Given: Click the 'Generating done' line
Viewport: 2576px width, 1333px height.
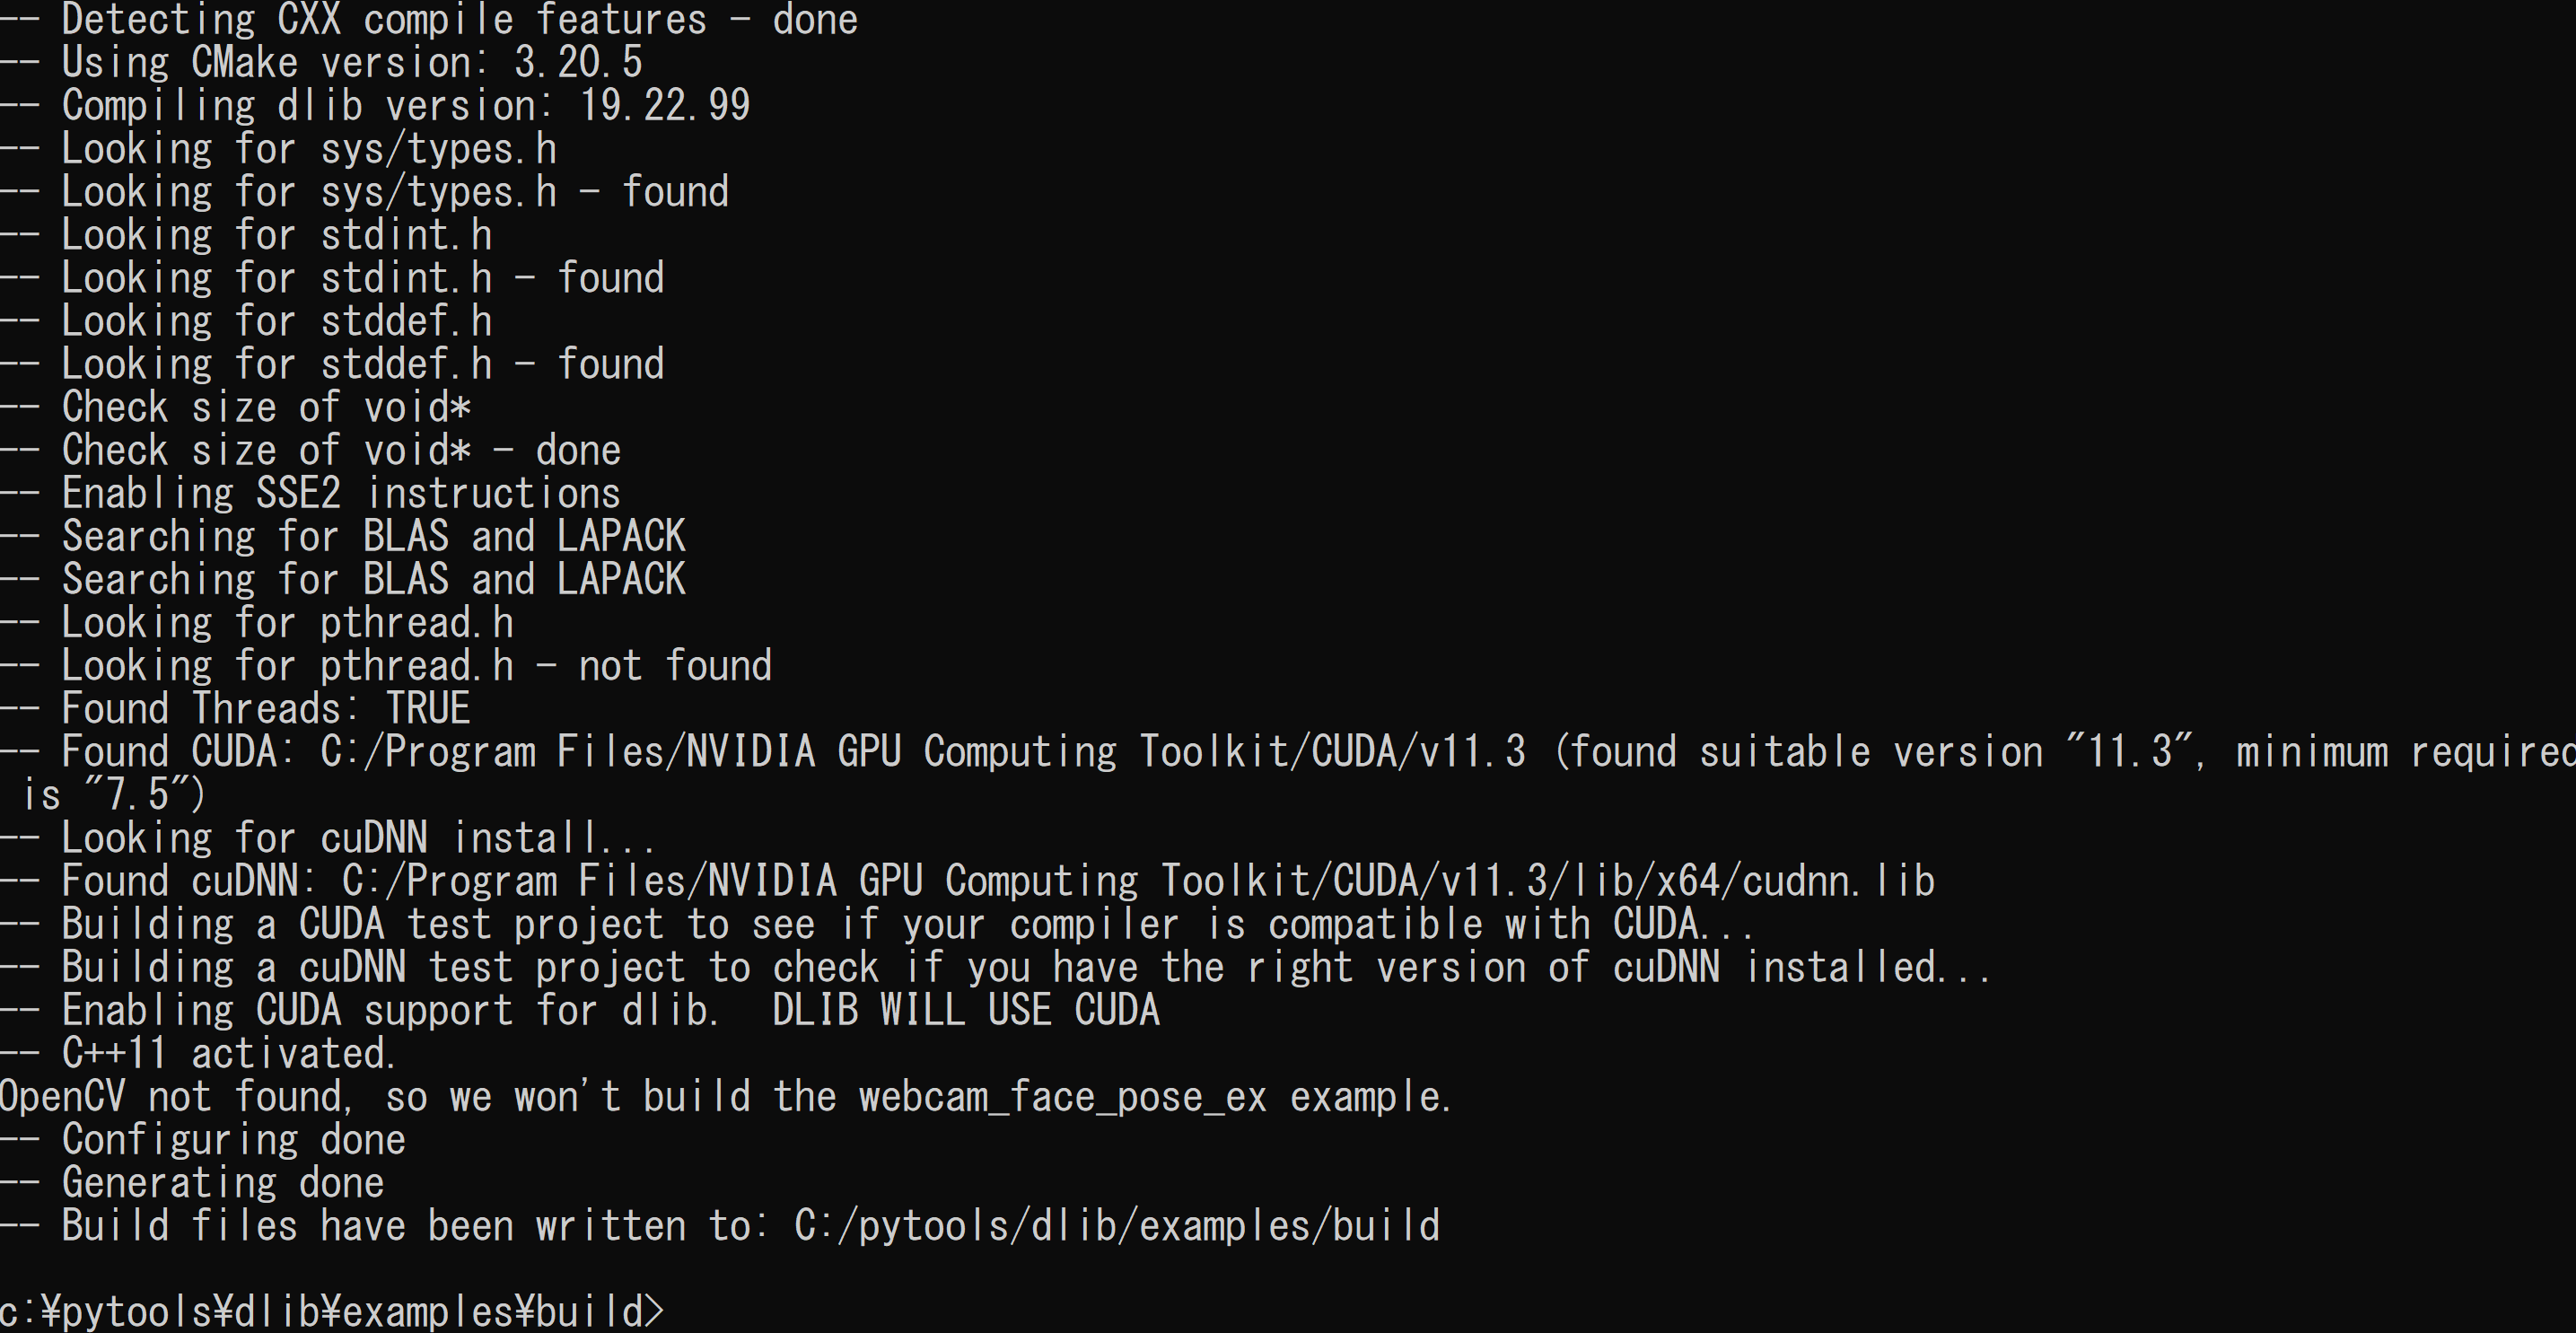Looking at the screenshot, I should 192,1183.
